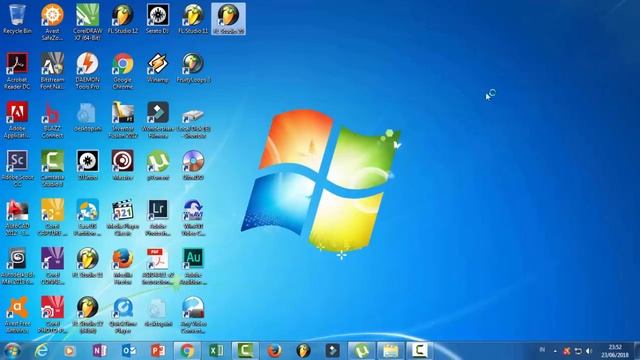Open the Local Disk (E) shortcut
Screen dimensions: 640x360
[x=193, y=122]
